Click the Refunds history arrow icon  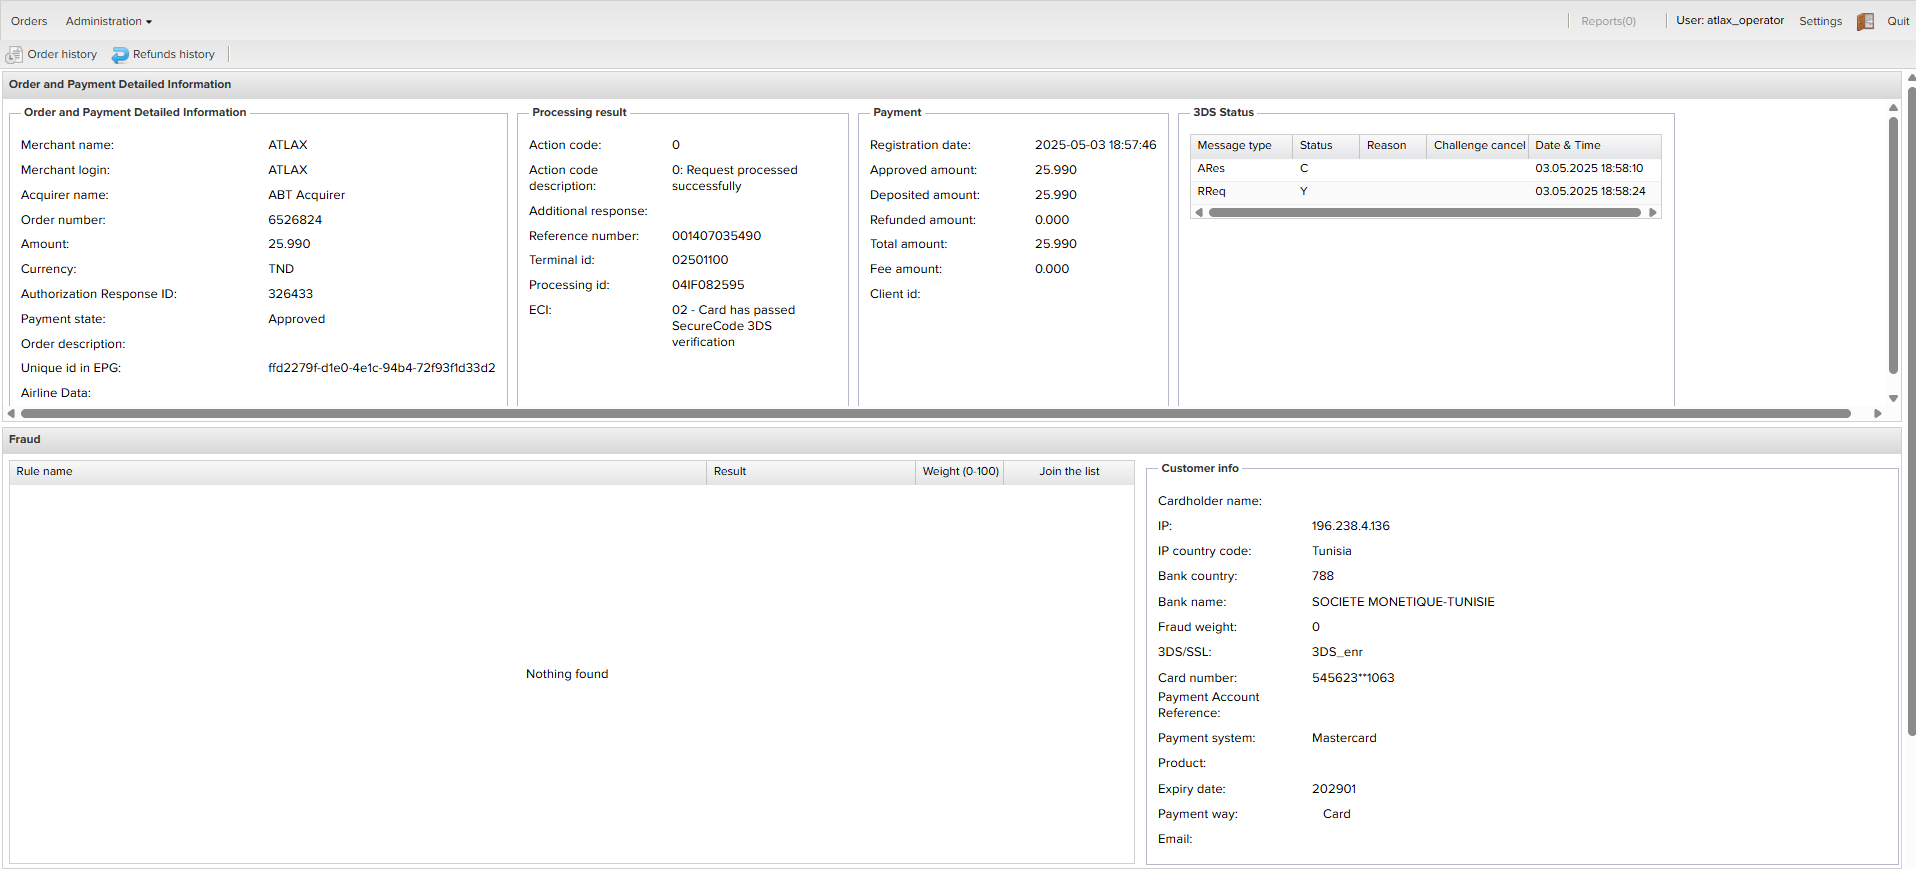pos(120,55)
